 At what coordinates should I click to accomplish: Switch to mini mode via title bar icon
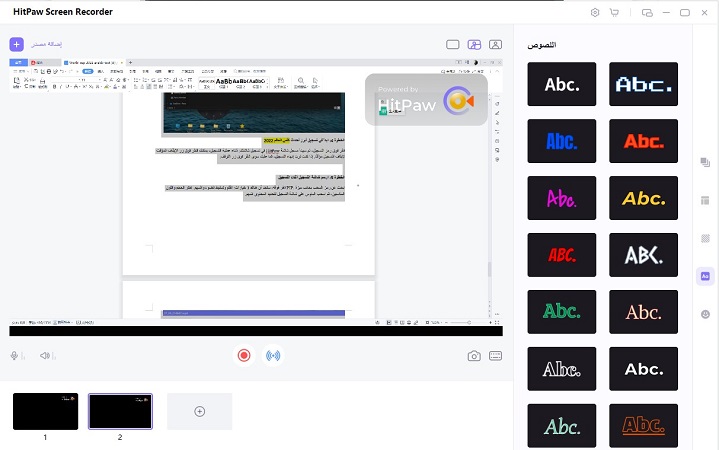[647, 13]
